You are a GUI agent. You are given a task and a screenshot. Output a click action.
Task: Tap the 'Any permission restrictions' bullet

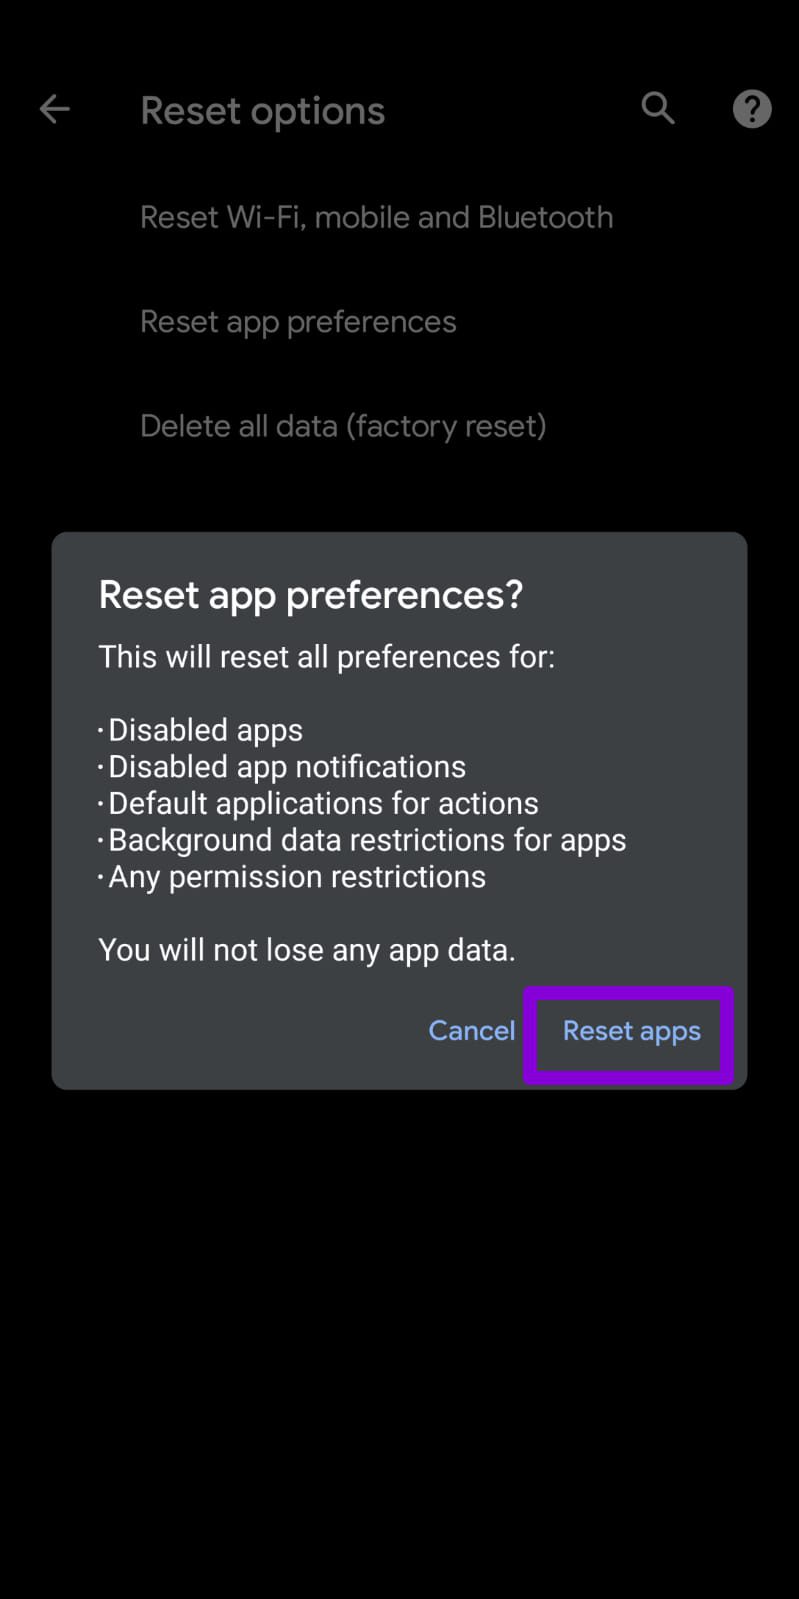click(296, 877)
